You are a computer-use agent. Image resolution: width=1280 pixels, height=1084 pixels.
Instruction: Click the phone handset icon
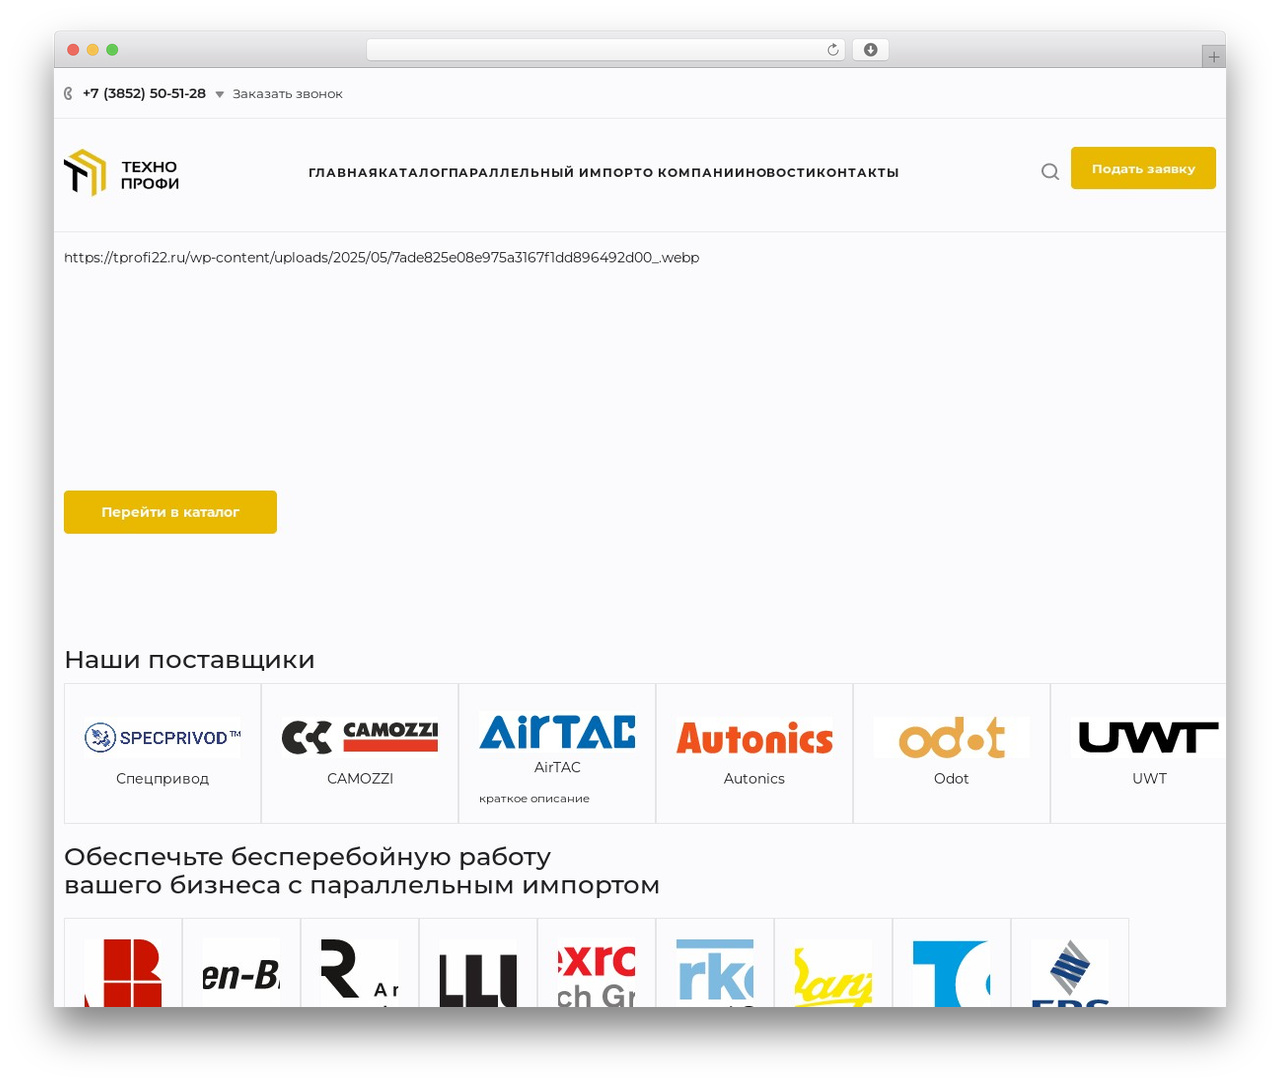tap(68, 93)
